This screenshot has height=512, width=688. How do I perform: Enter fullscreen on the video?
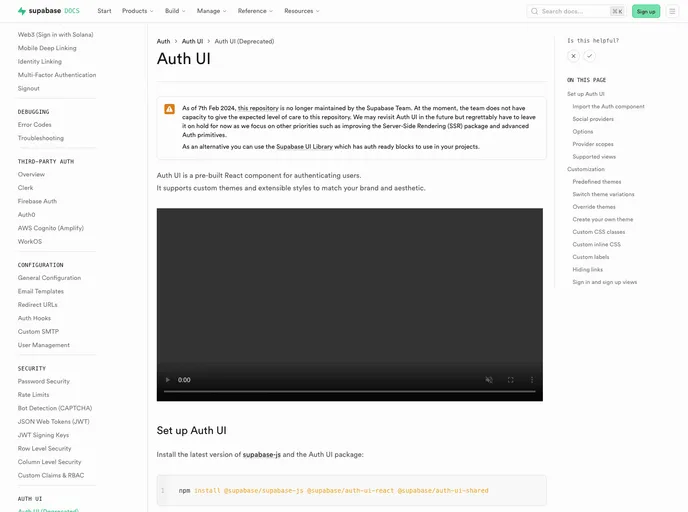510,380
